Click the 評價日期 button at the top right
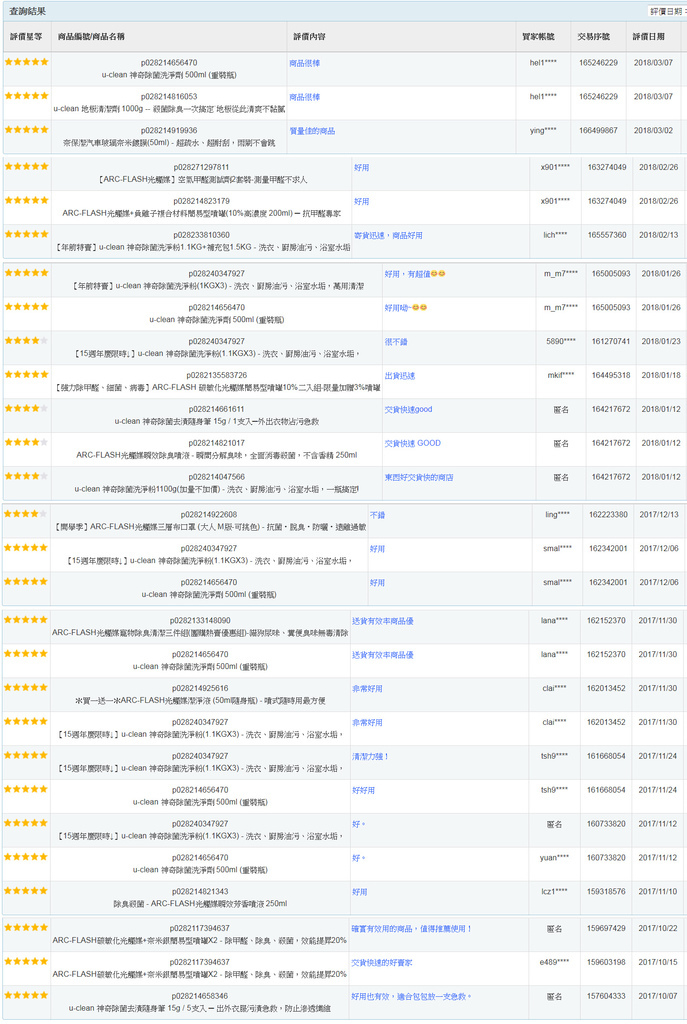The height and width of the screenshot is (1024, 687). click(x=667, y=11)
